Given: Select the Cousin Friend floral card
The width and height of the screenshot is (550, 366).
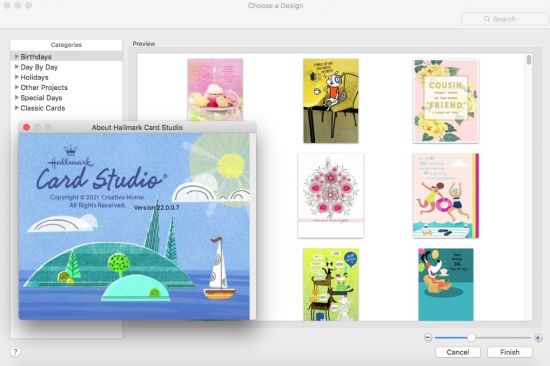Looking at the screenshot, I should click(x=446, y=101).
